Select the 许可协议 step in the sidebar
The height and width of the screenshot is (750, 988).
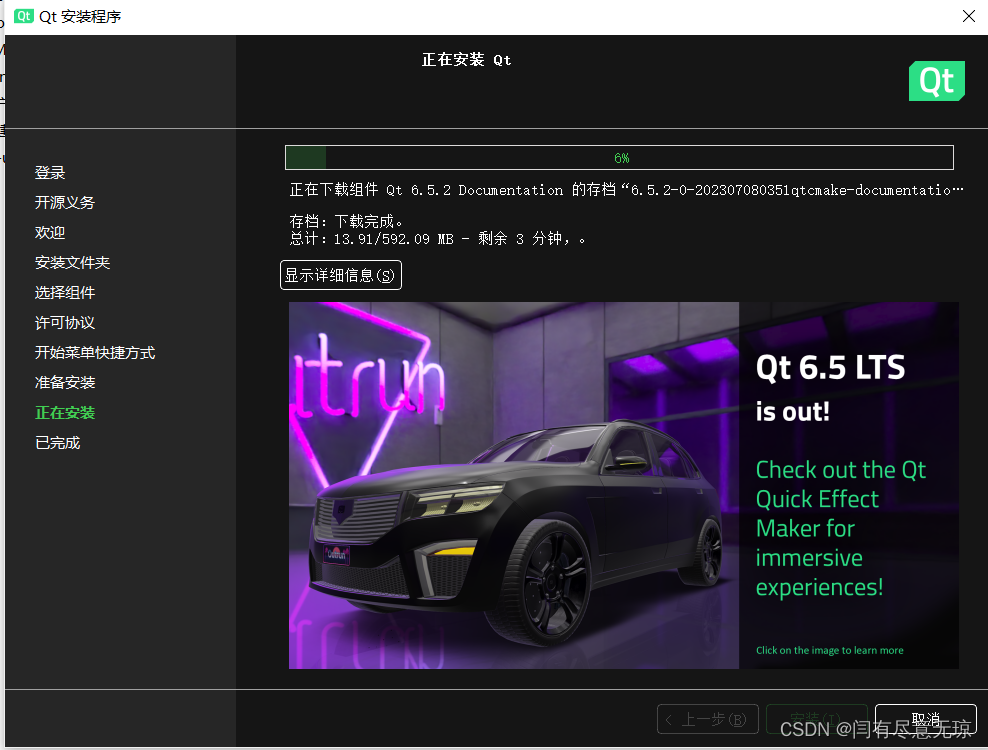64,323
